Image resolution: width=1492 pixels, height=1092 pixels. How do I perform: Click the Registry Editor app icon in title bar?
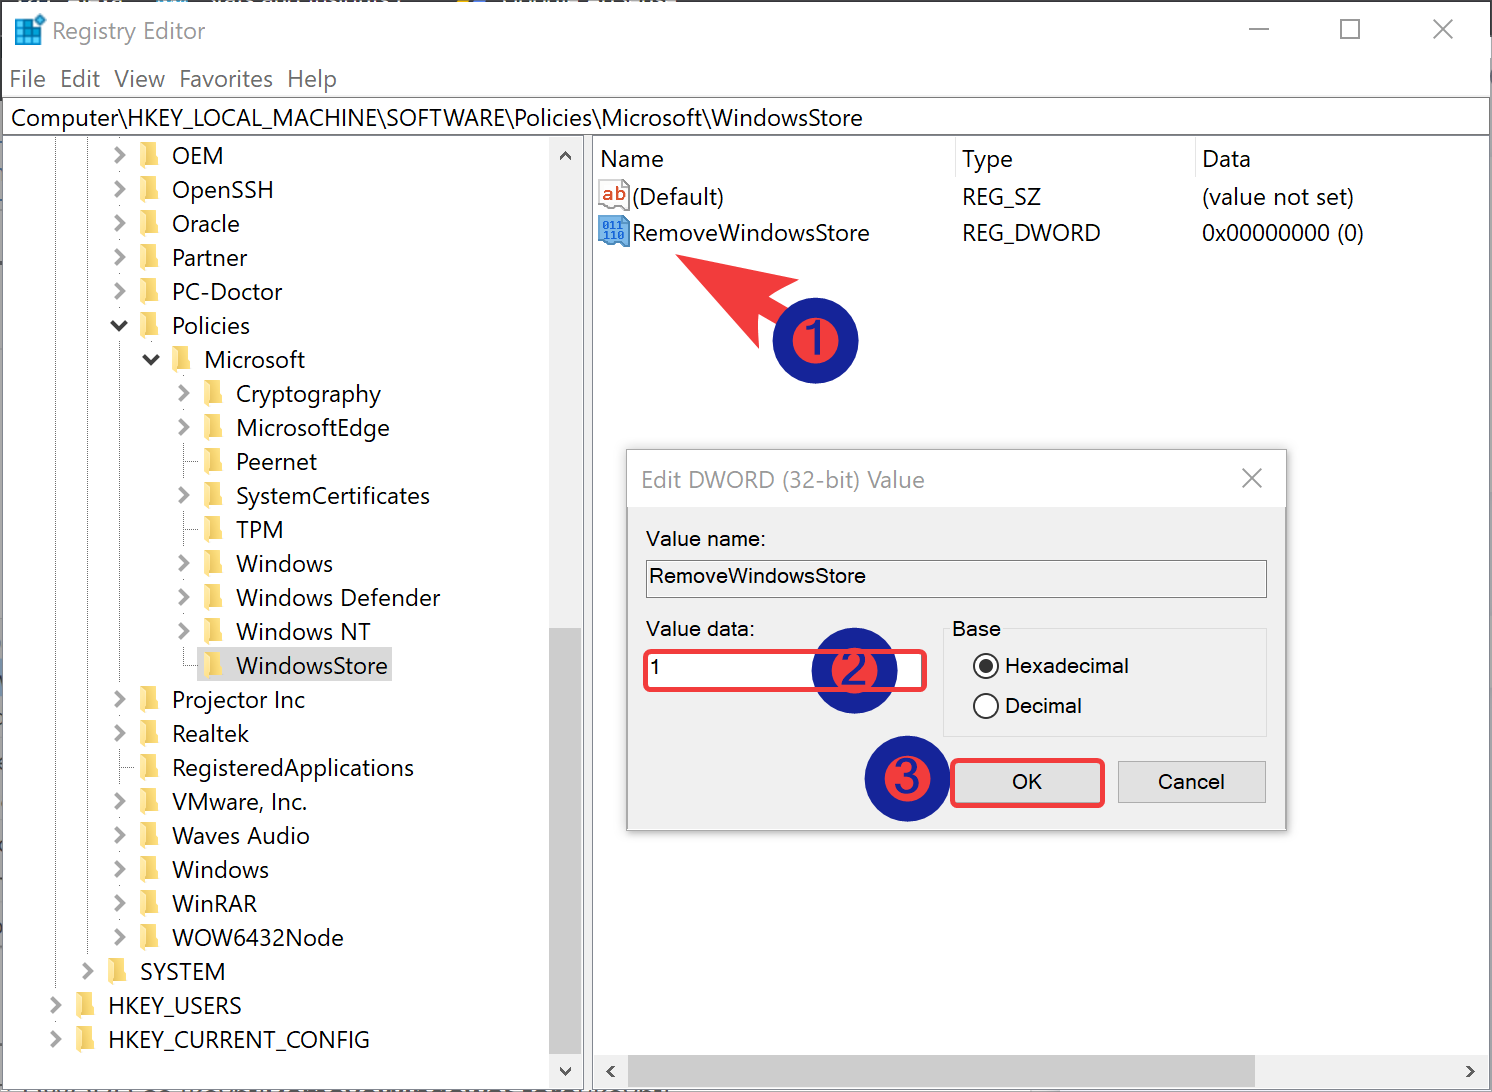tap(28, 31)
